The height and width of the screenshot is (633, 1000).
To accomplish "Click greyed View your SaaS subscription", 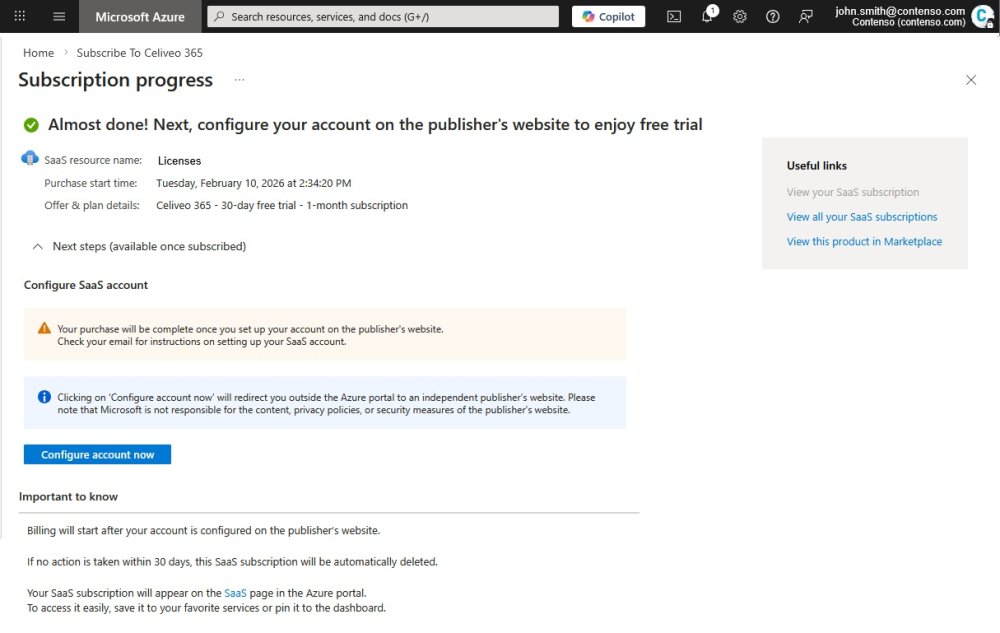I will (x=853, y=192).
